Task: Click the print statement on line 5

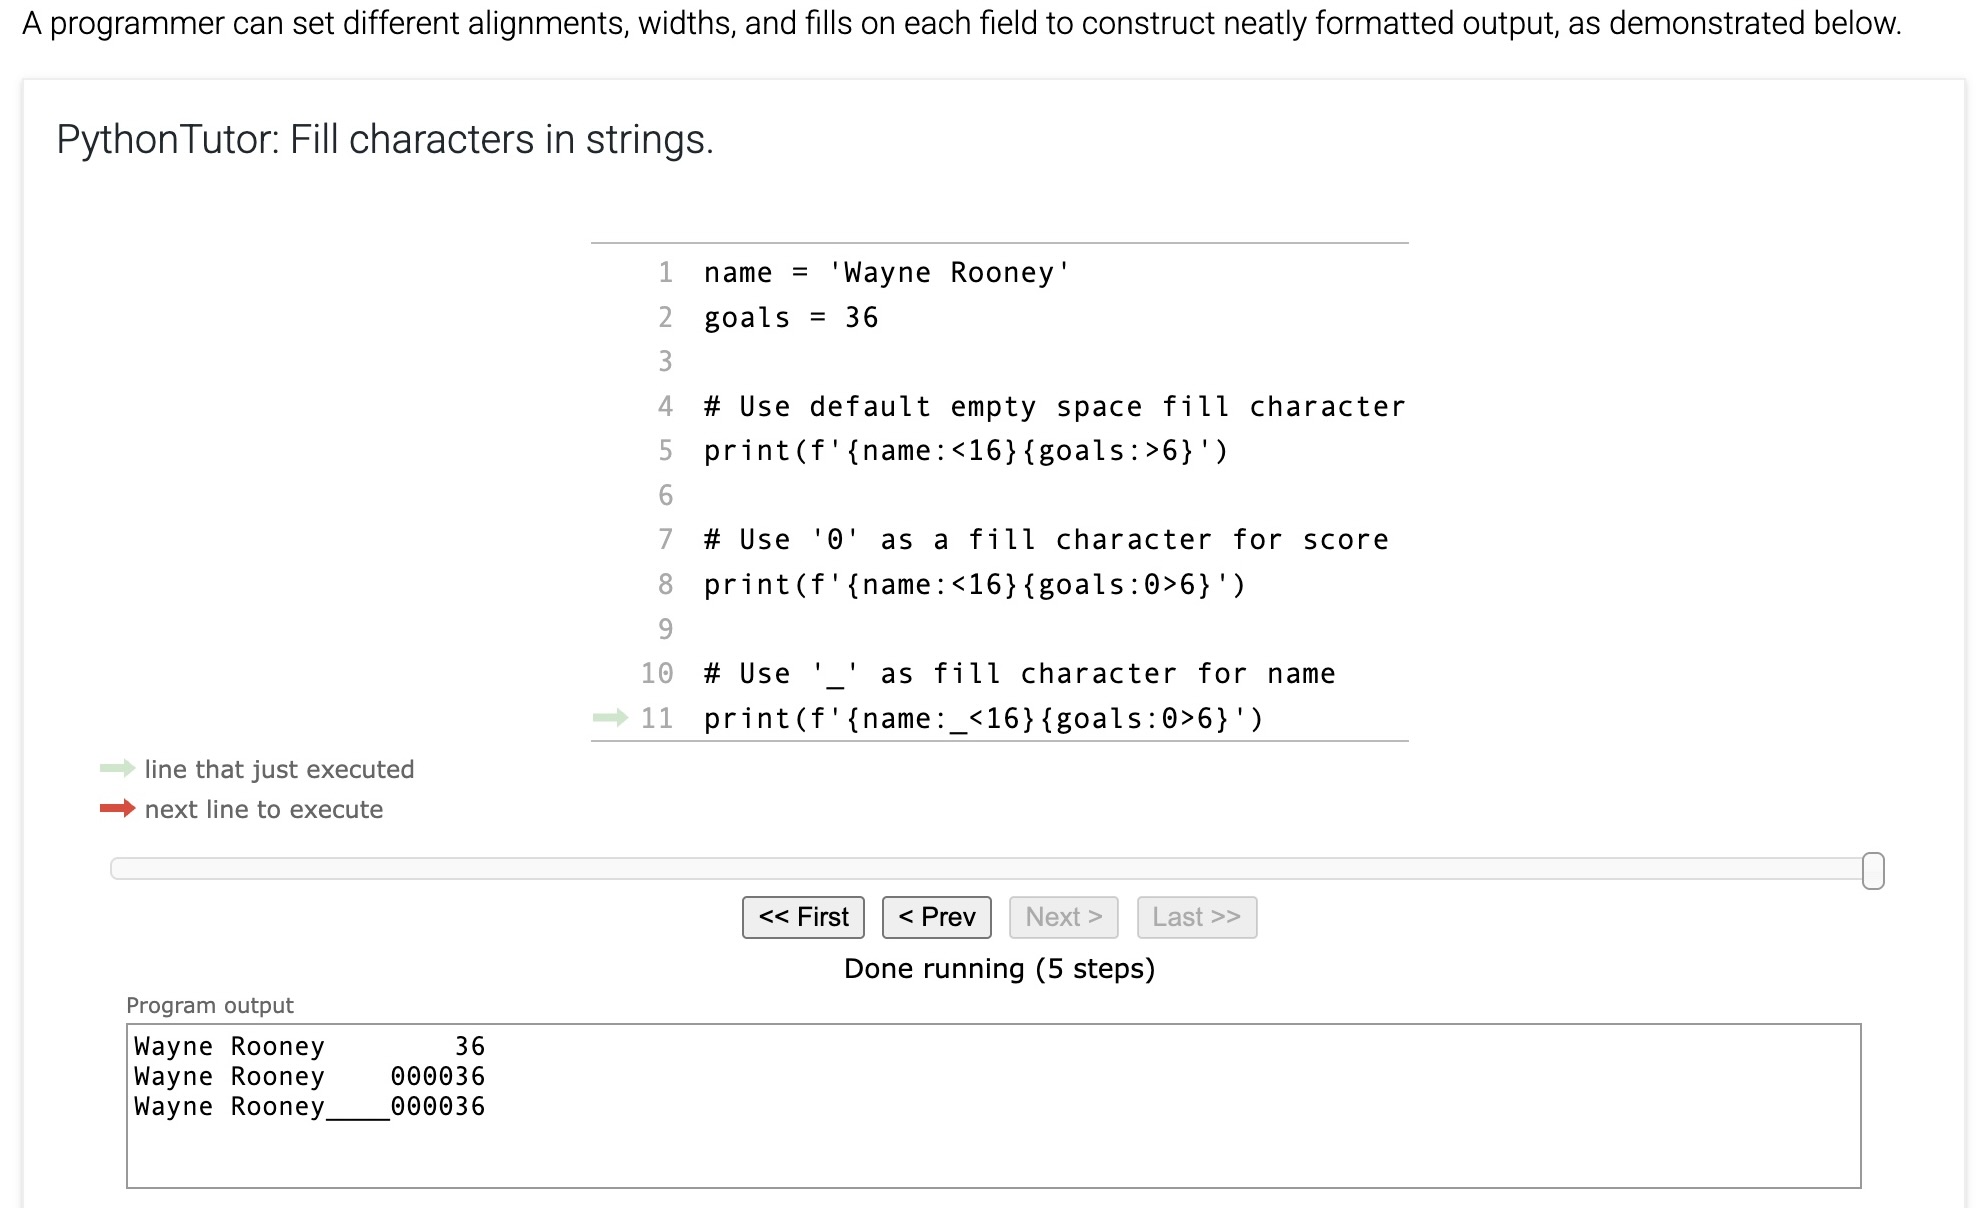Action: (965, 451)
